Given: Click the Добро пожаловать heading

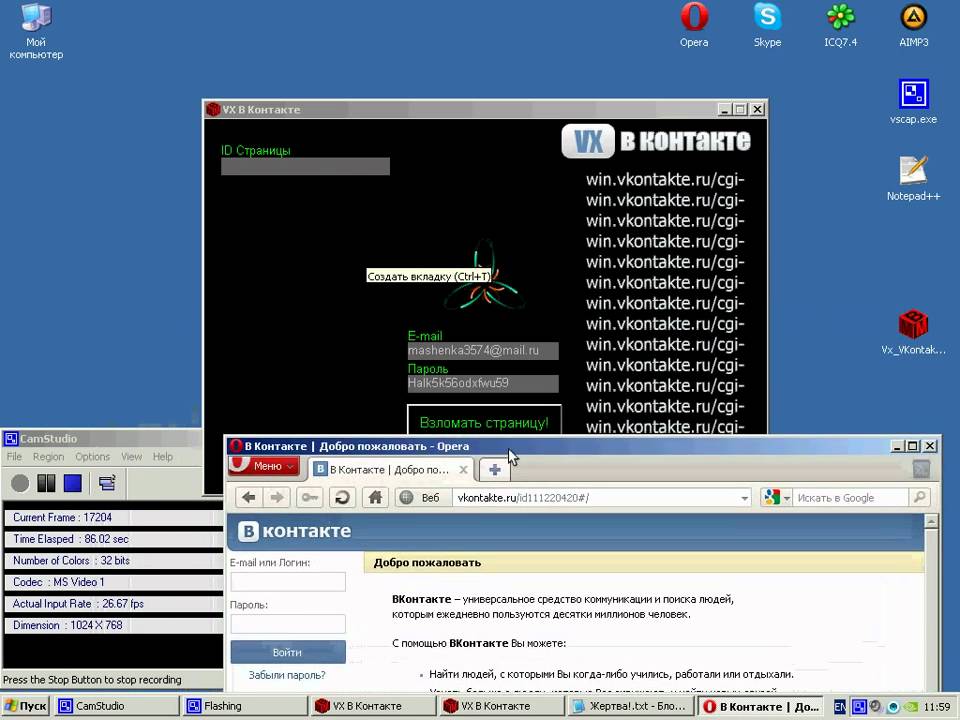Looking at the screenshot, I should (x=427, y=563).
